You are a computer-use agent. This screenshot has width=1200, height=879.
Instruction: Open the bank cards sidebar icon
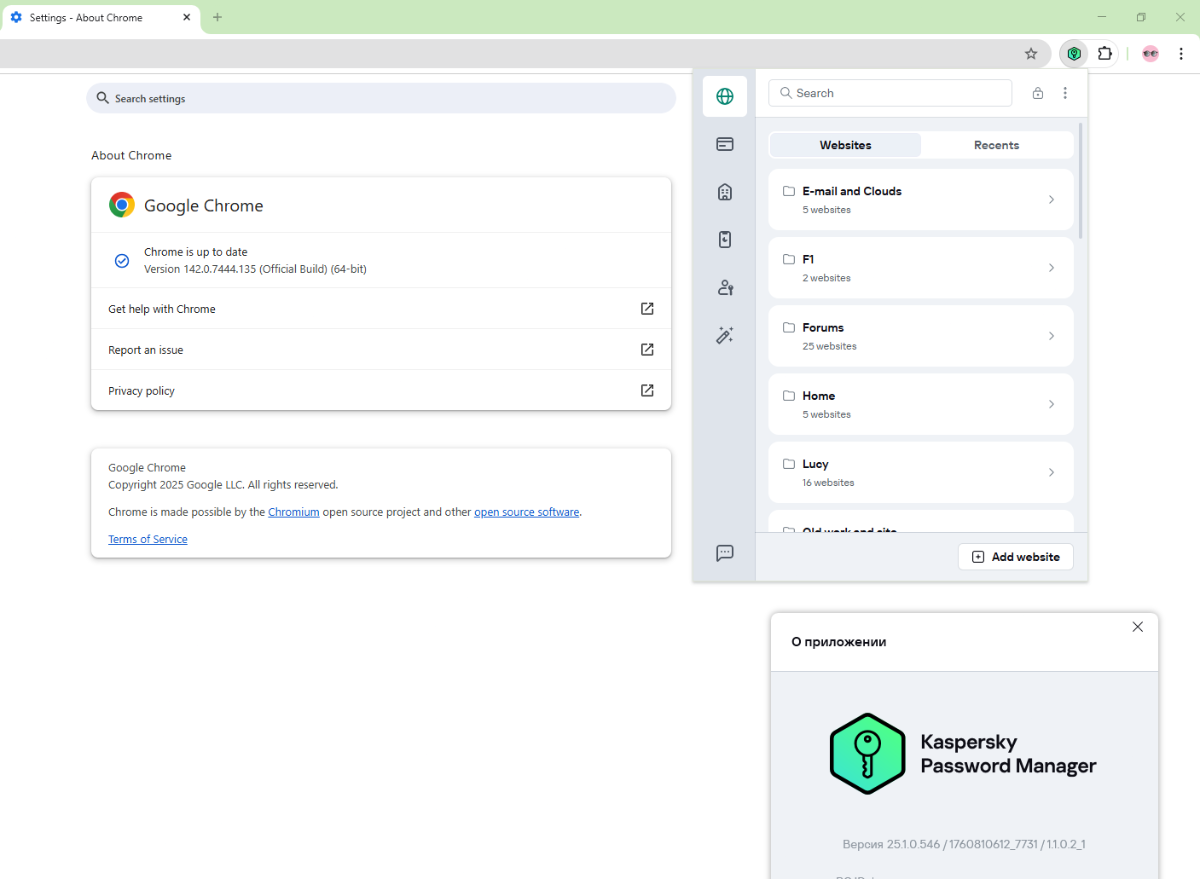(725, 144)
